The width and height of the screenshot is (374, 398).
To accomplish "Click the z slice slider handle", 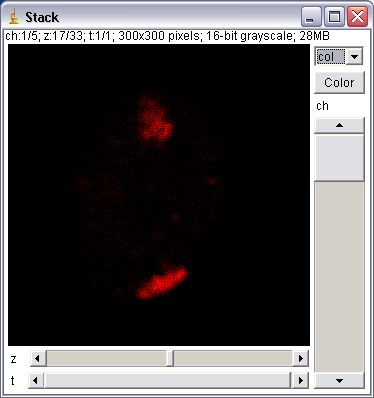I will pos(170,359).
